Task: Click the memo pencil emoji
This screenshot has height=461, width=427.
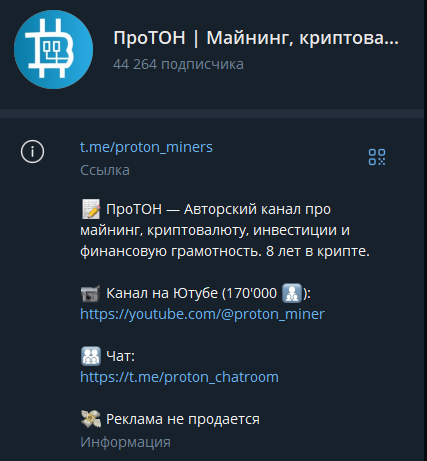Action: [x=91, y=209]
